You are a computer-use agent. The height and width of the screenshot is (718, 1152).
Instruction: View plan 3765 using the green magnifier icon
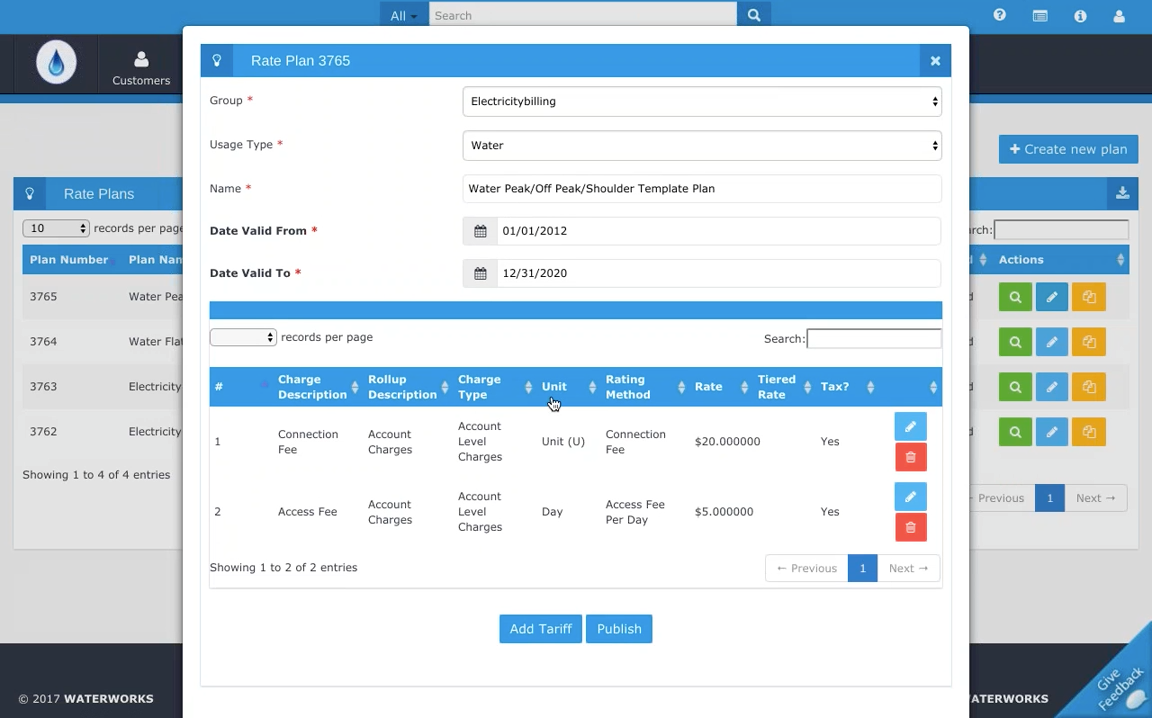[x=1015, y=296]
